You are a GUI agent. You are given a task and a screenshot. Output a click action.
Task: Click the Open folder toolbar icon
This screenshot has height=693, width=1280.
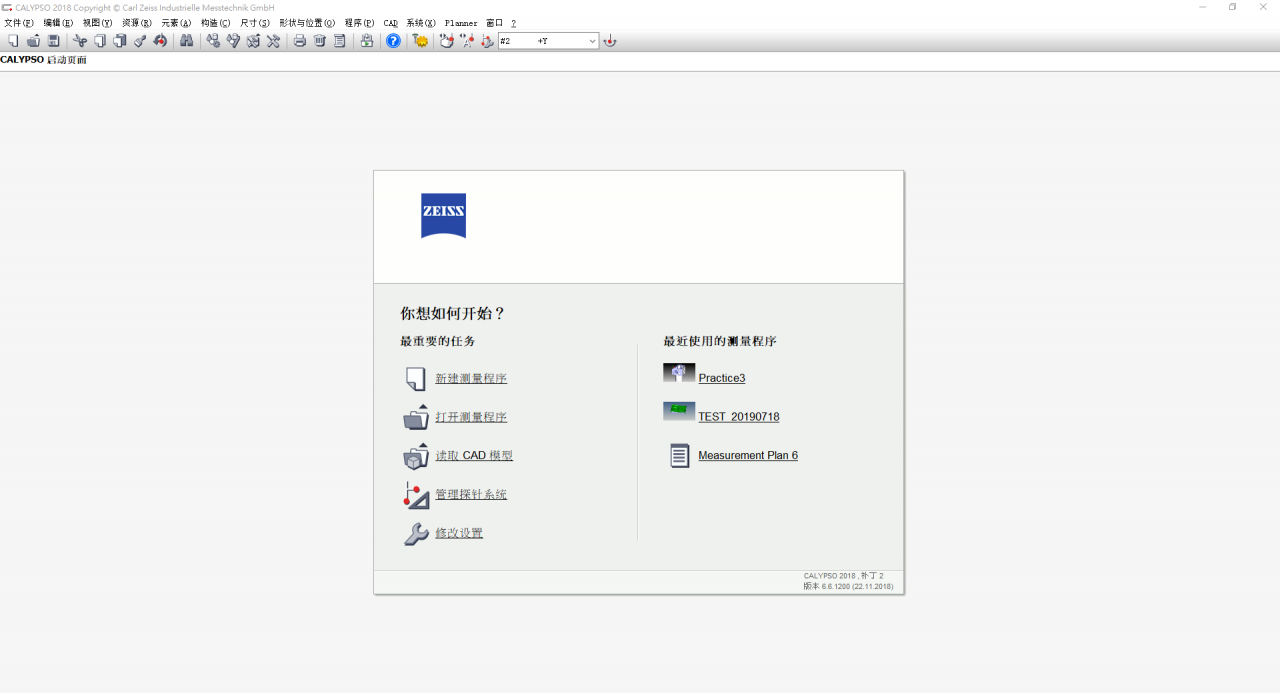33,41
